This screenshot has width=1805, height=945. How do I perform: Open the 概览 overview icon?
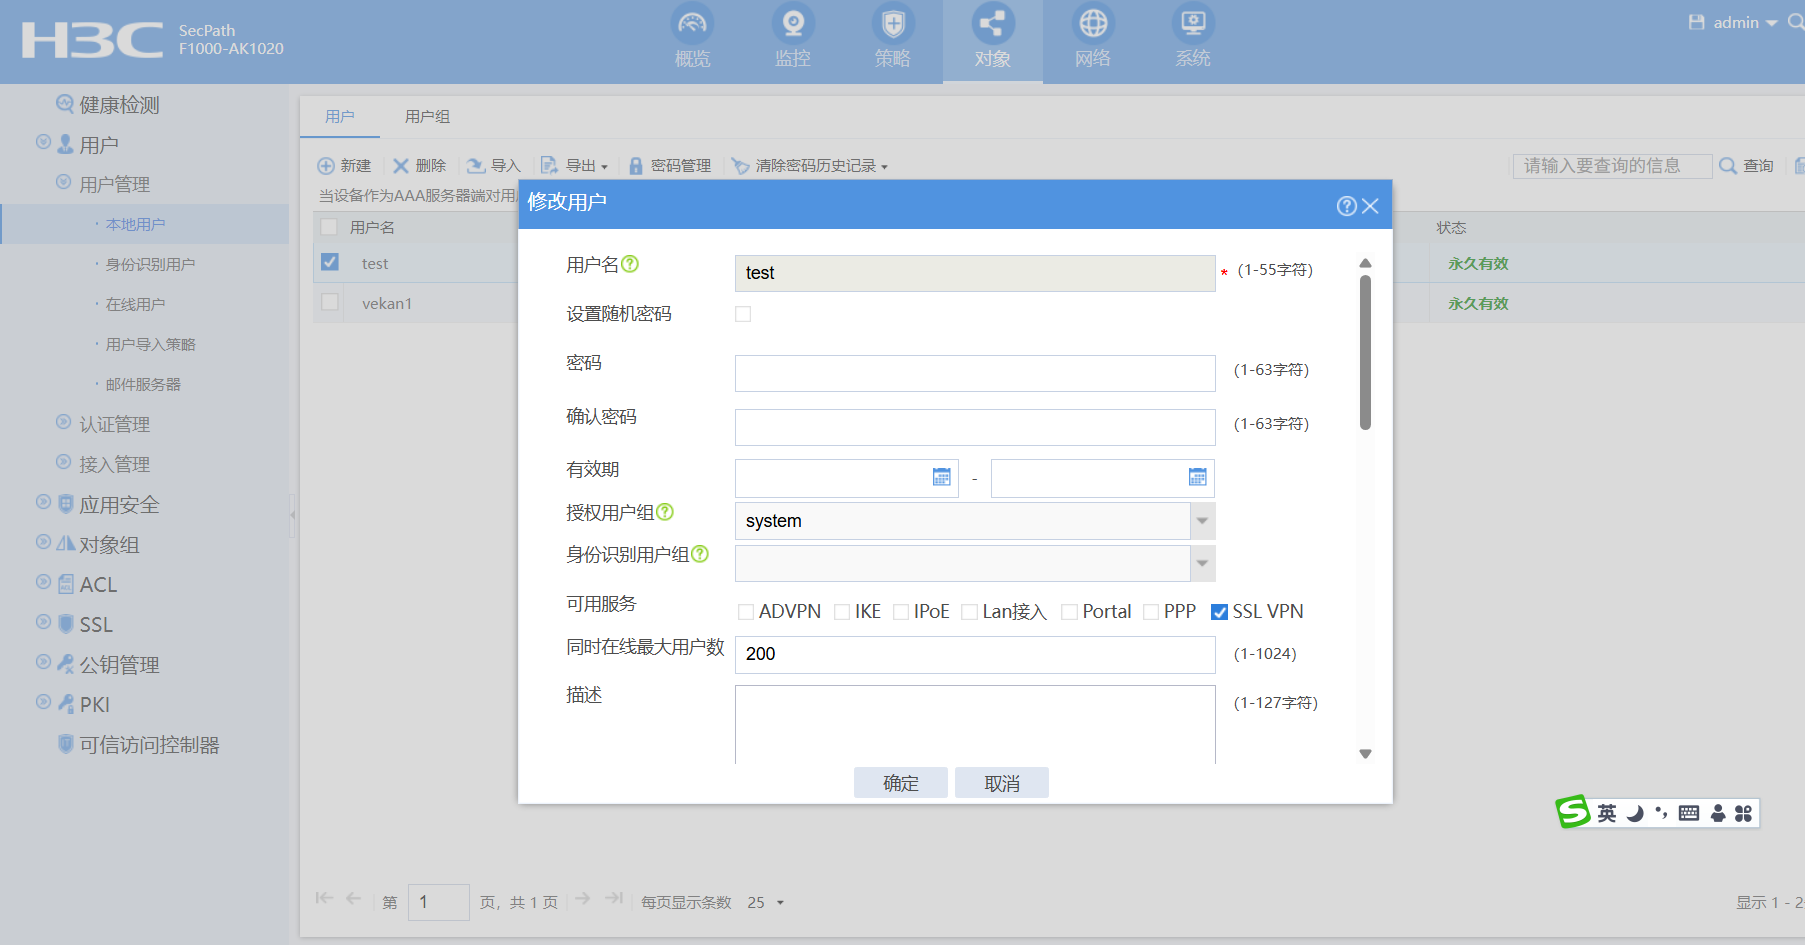point(692,24)
